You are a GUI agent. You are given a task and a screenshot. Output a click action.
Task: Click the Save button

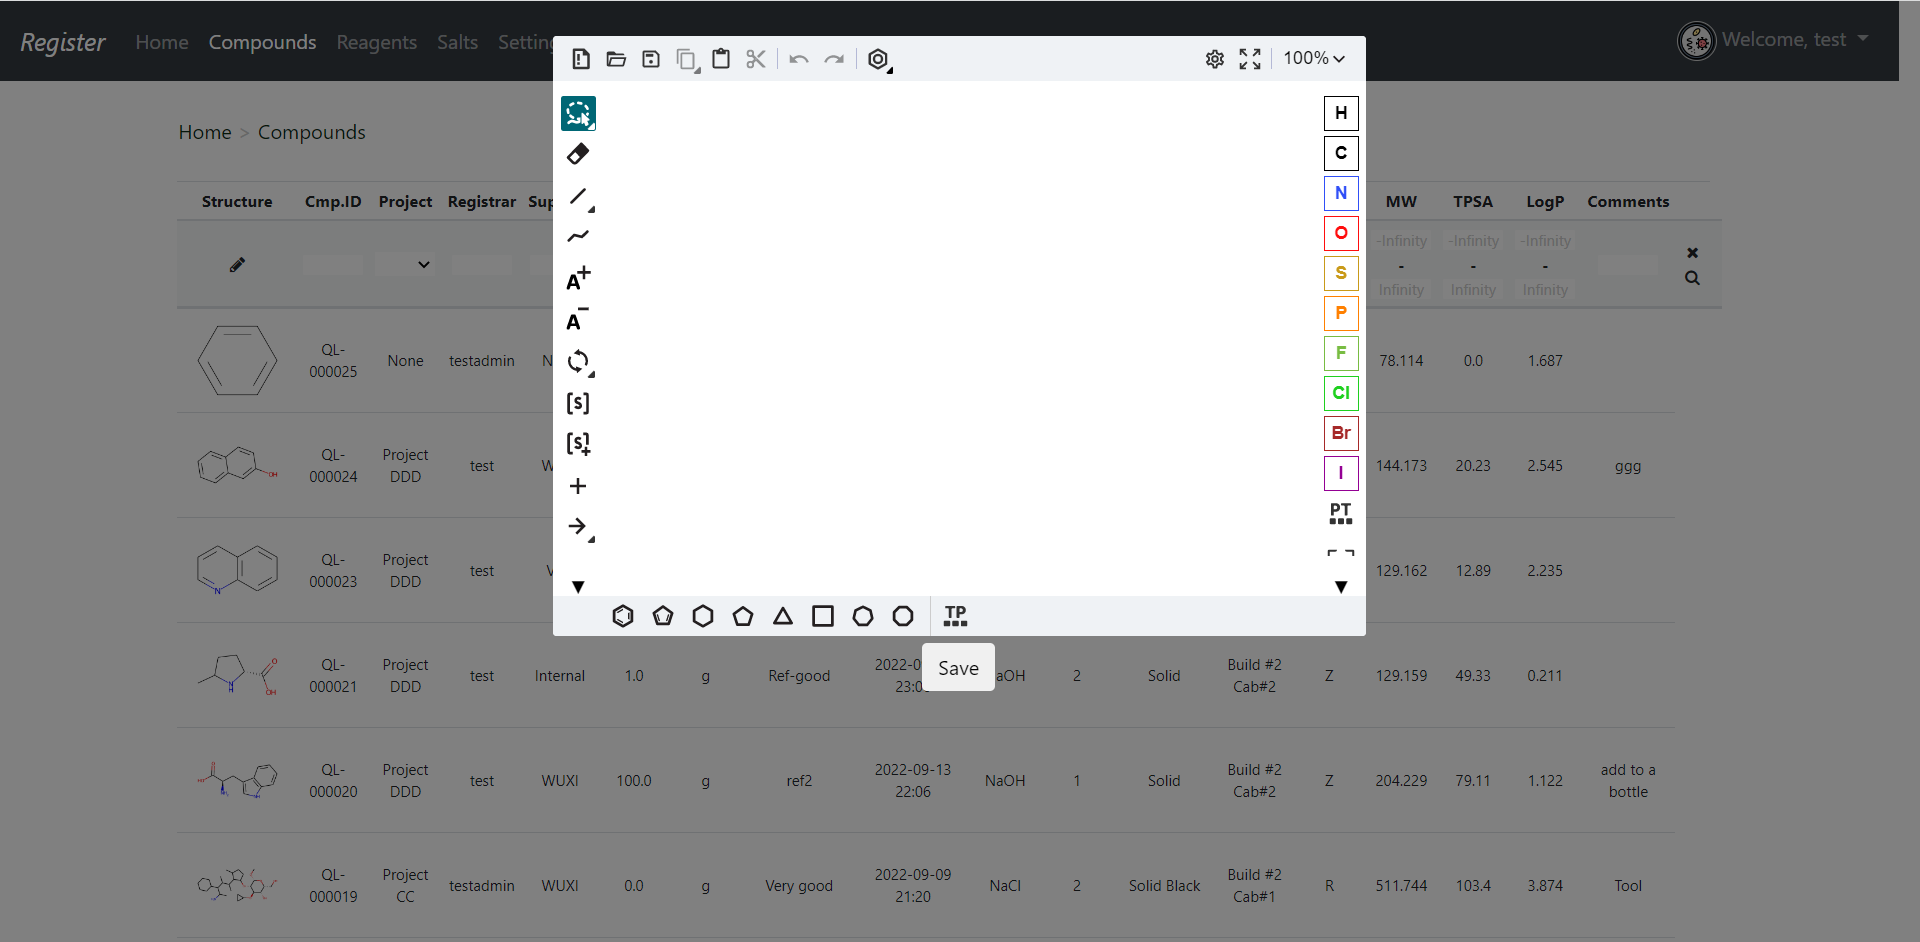point(958,668)
